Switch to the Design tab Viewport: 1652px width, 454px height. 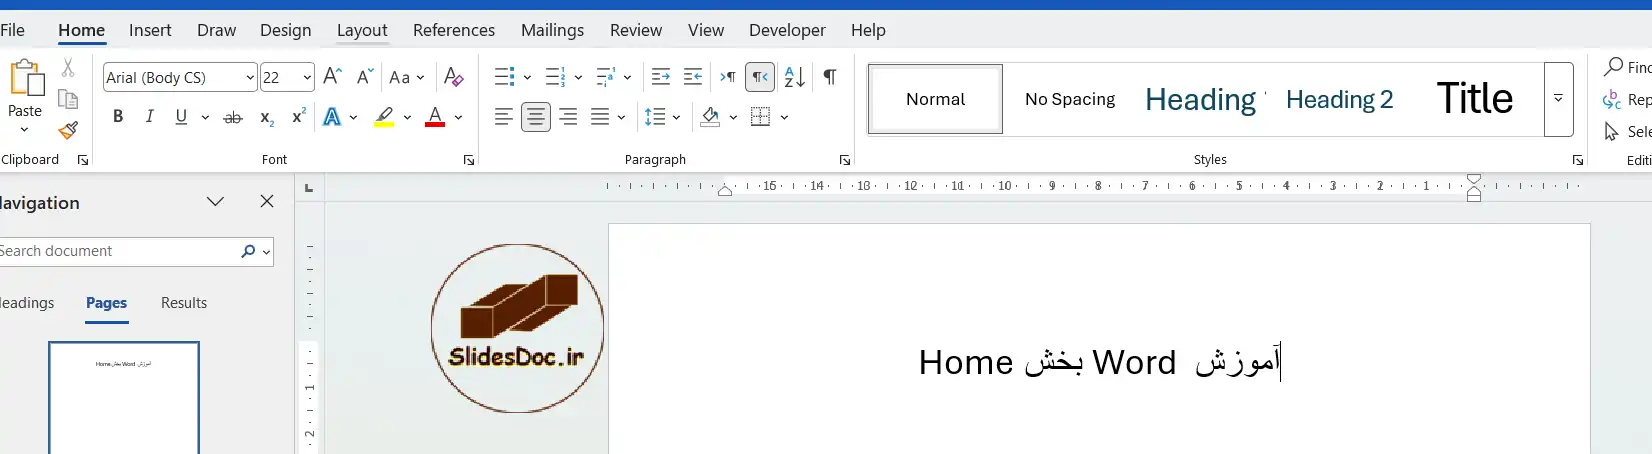point(286,30)
